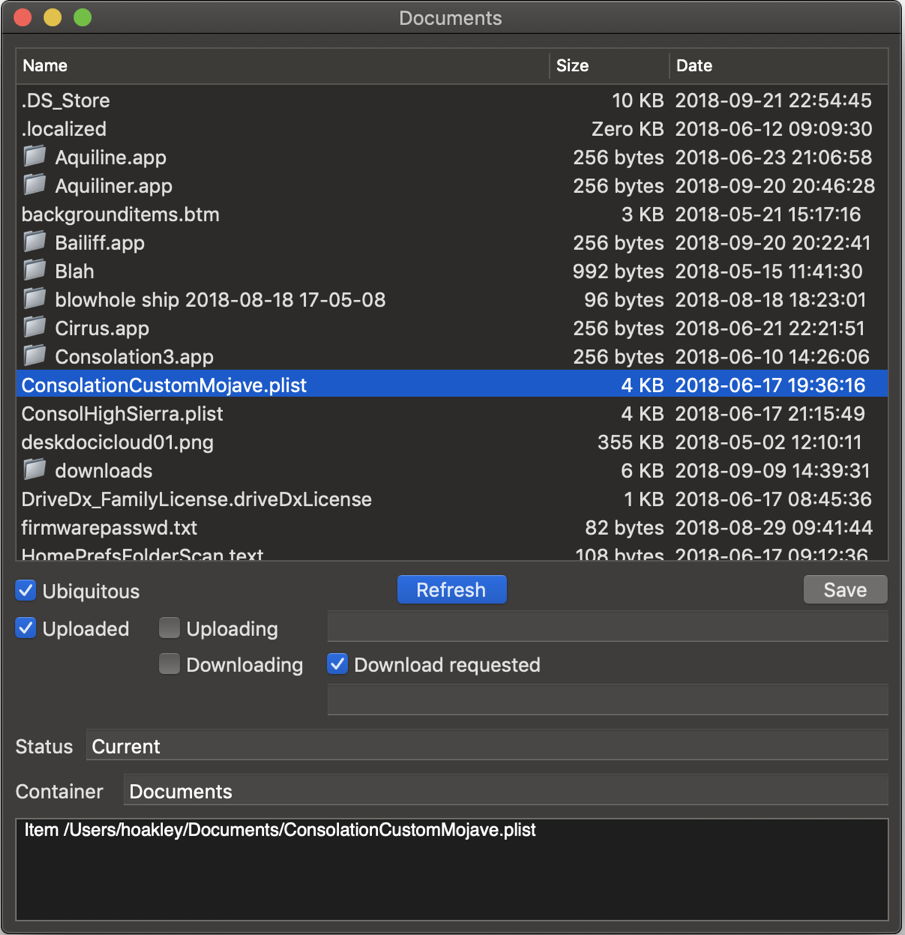
Task: Click the folder icon beside Aquiline.app
Action: (x=35, y=156)
